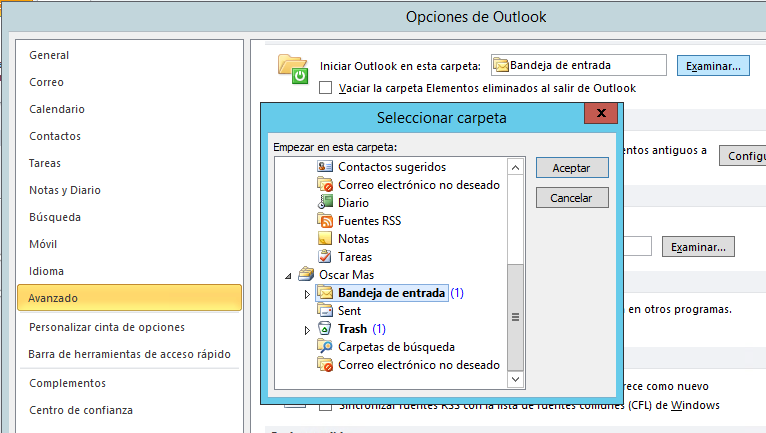Switch to Idioma options

[x=129, y=271]
